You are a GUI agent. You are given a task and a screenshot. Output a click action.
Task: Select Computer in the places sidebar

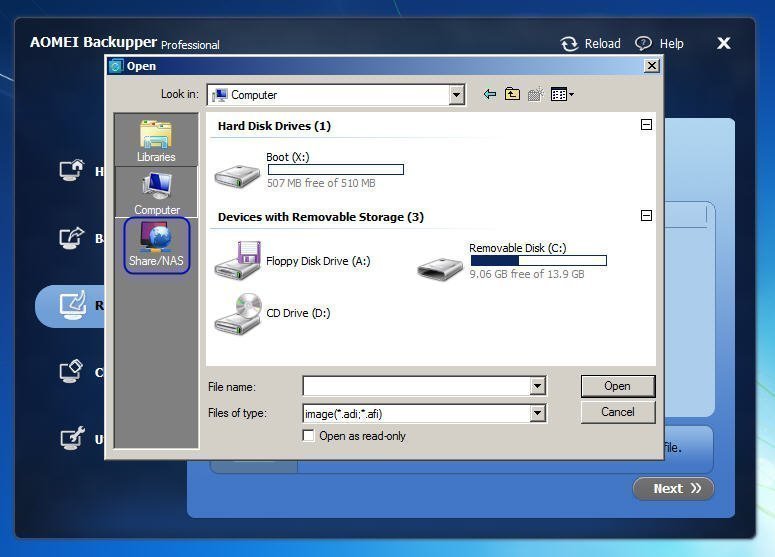click(x=156, y=192)
